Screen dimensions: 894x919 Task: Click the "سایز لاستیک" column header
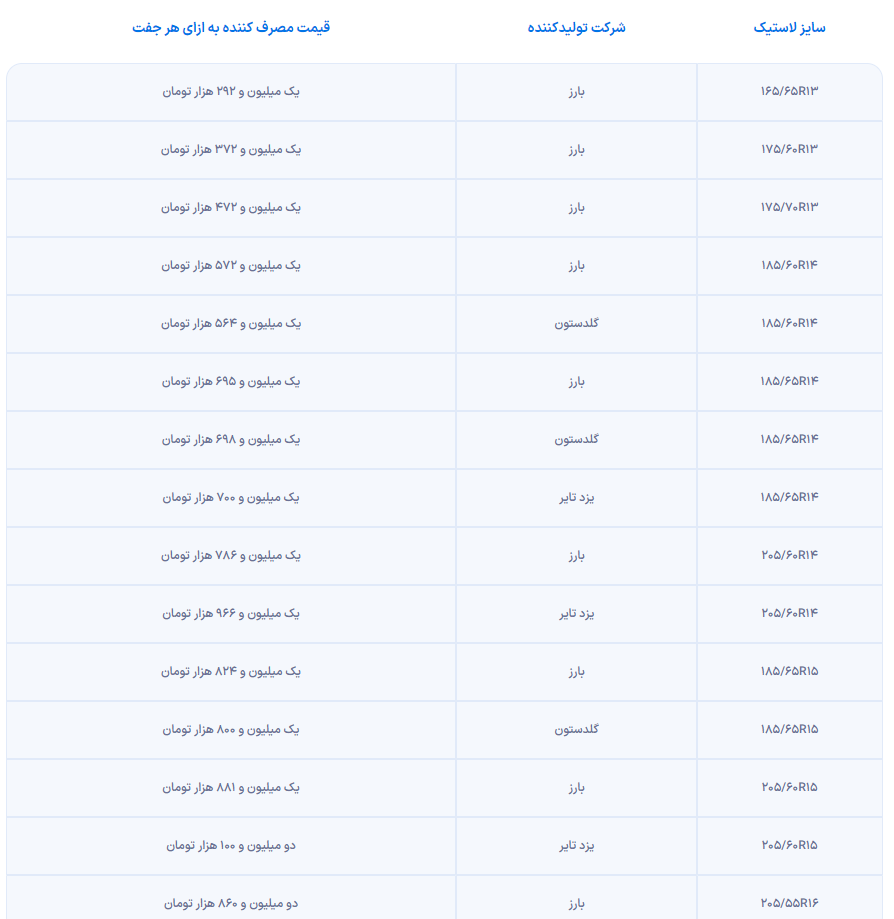789,28
